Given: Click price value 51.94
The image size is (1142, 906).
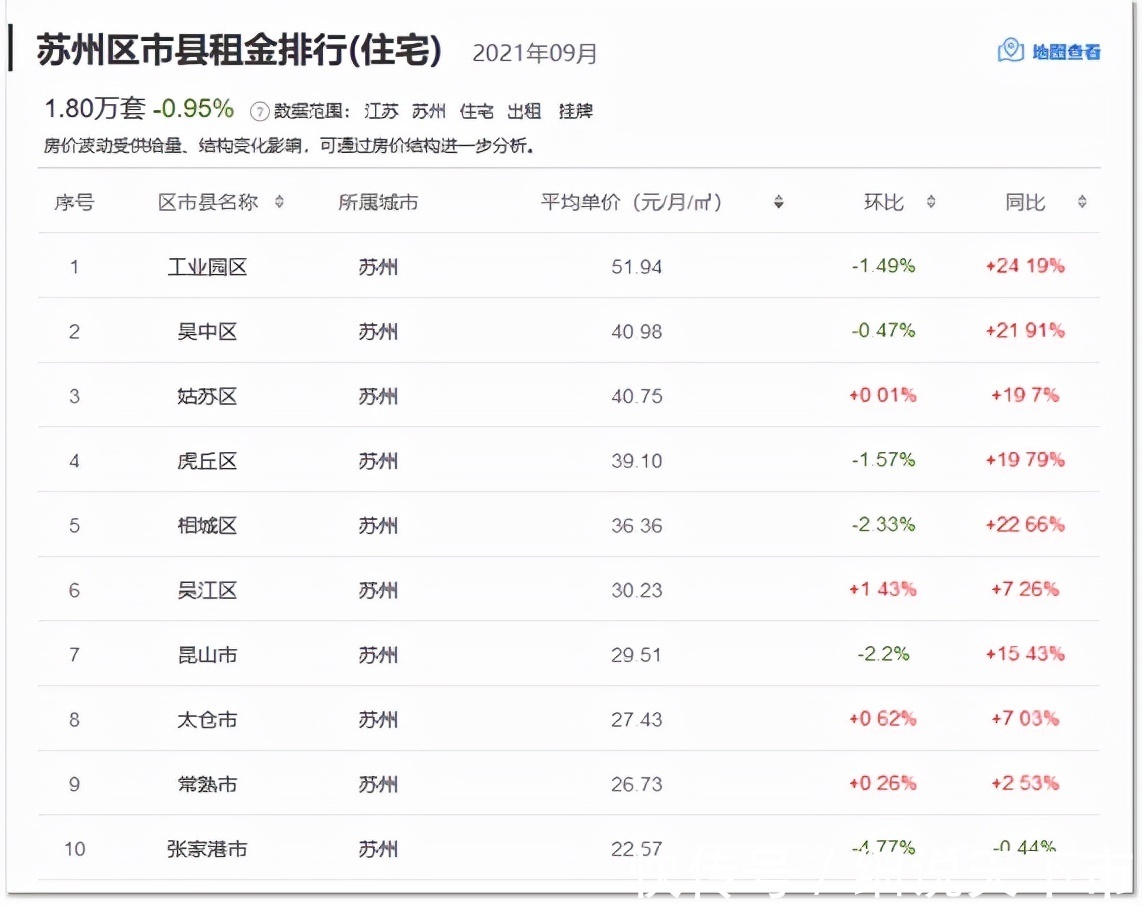Looking at the screenshot, I should pos(637,267).
